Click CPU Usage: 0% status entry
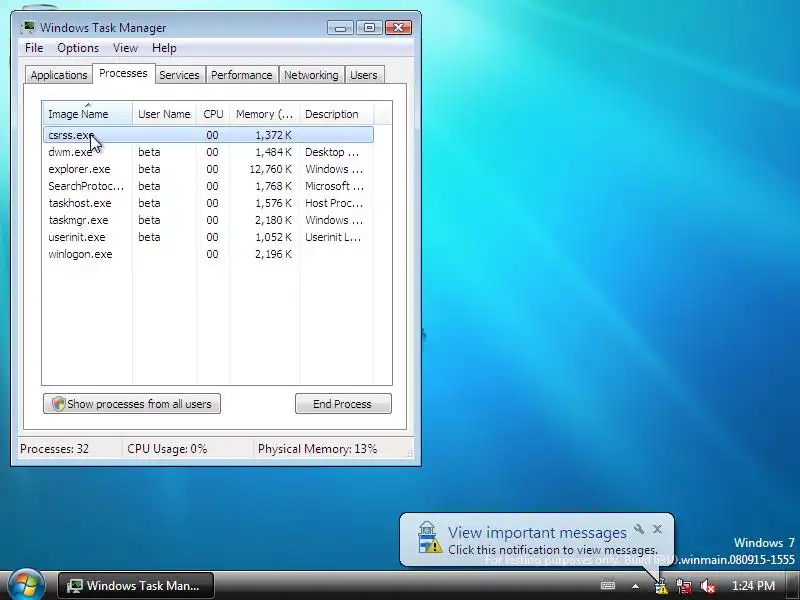Viewport: 800px width, 600px height. [x=167, y=449]
